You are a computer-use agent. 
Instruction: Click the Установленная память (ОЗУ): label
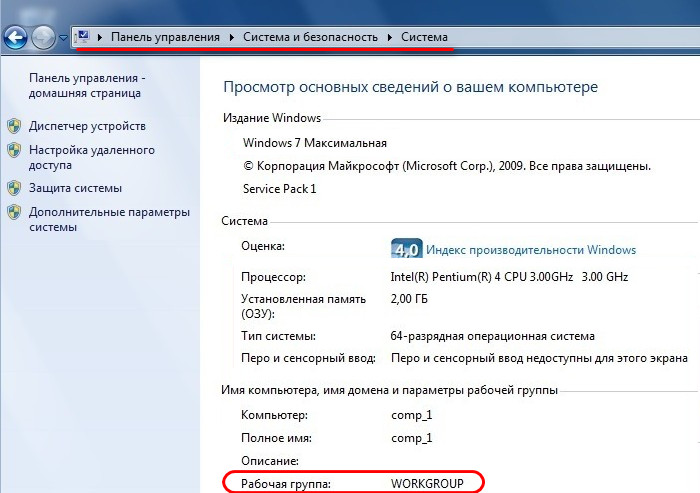[x=304, y=306]
